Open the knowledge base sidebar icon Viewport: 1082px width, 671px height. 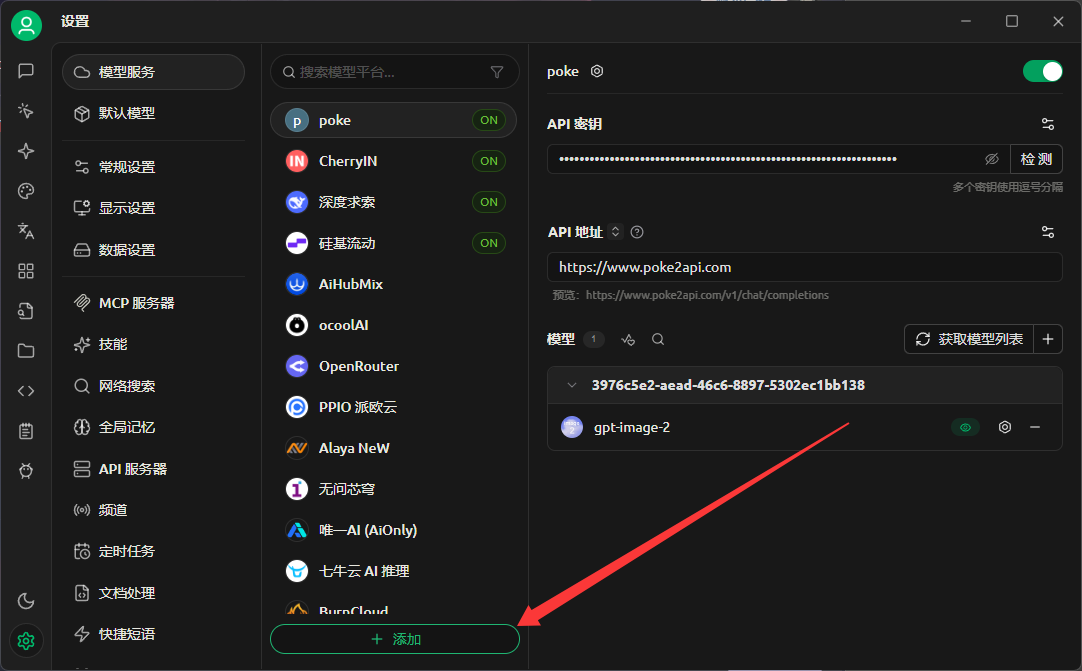click(x=26, y=311)
